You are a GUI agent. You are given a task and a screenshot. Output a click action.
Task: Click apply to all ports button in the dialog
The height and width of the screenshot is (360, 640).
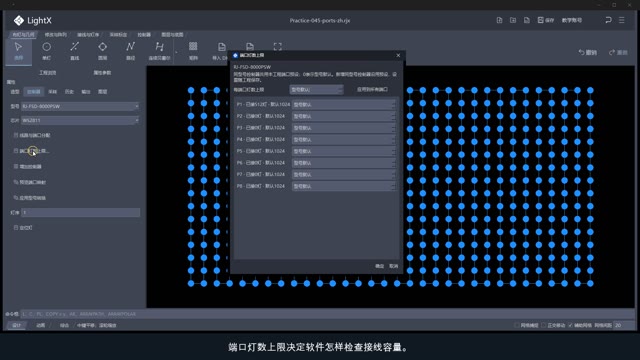pyautogui.click(x=372, y=89)
